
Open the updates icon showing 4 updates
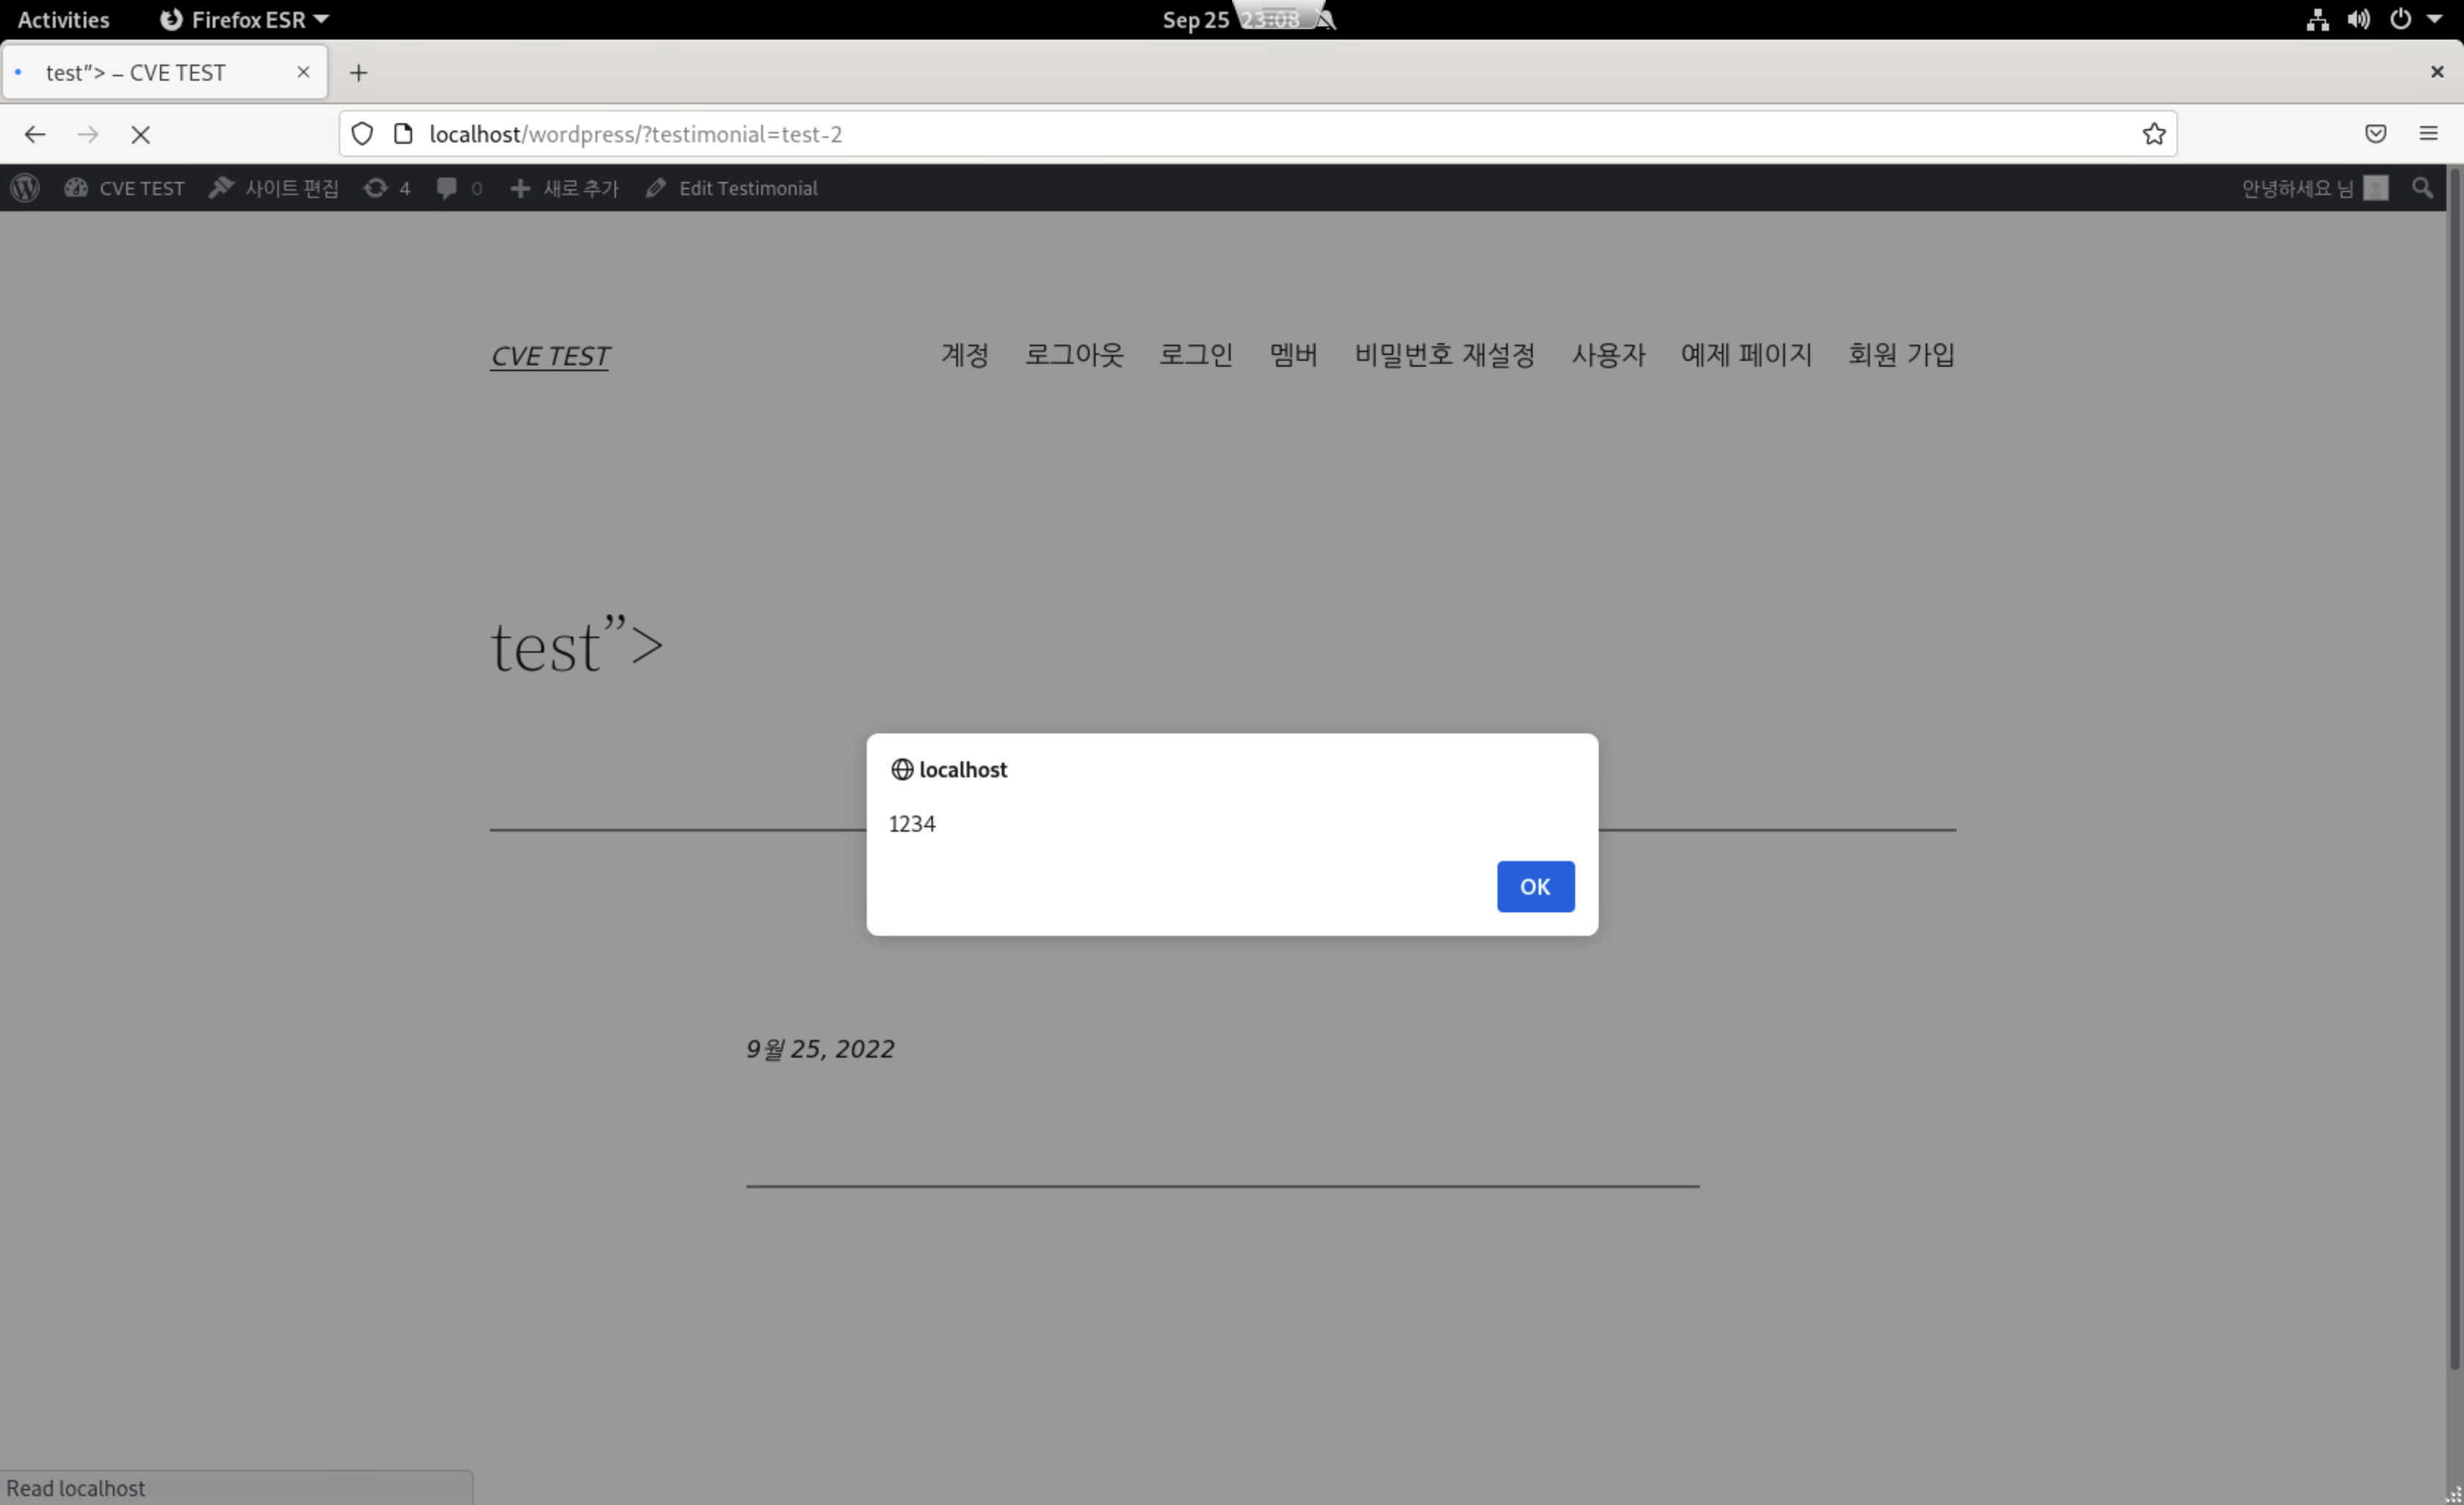[x=377, y=188]
